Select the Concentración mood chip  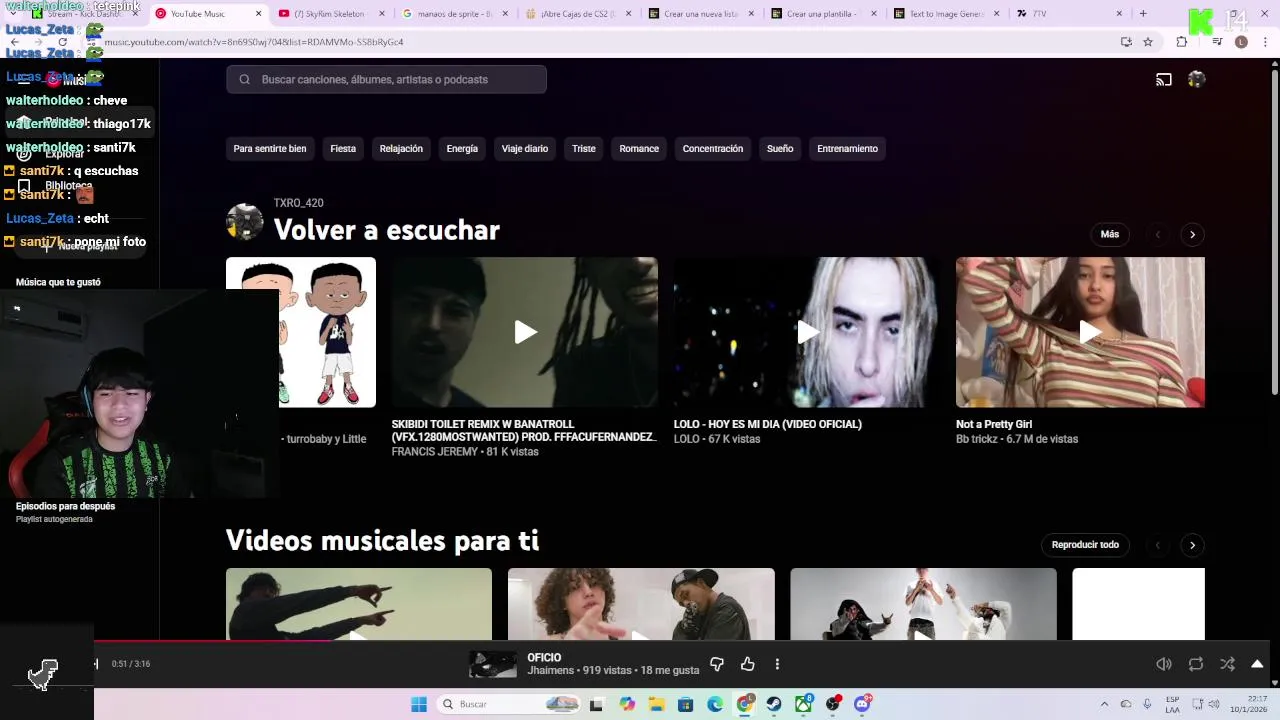pos(713,149)
